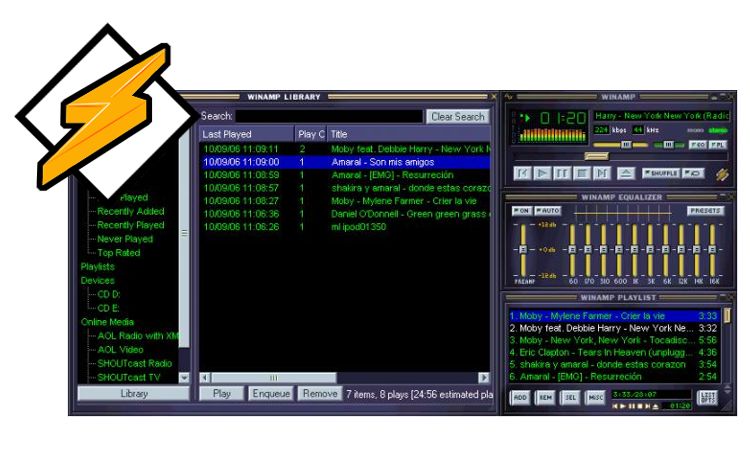The image size is (750, 453).
Task: Open the playlist MISC menu button
Action: tap(596, 398)
